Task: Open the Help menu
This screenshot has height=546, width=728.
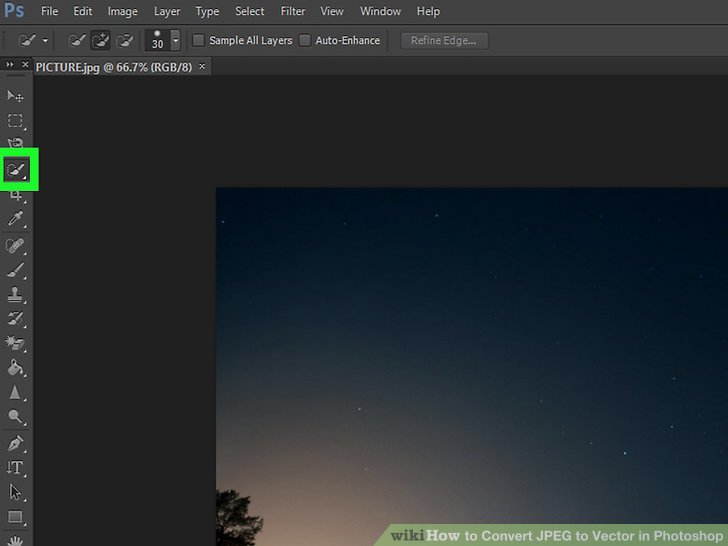Action: (428, 11)
